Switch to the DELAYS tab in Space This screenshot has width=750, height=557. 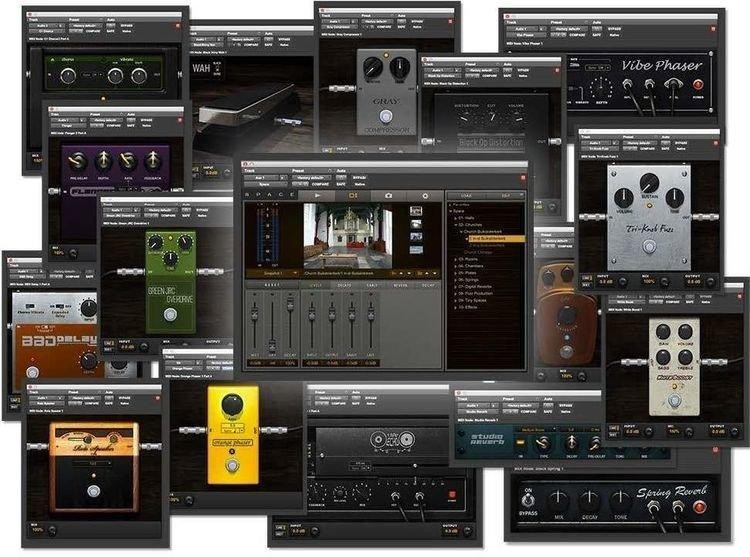point(344,285)
